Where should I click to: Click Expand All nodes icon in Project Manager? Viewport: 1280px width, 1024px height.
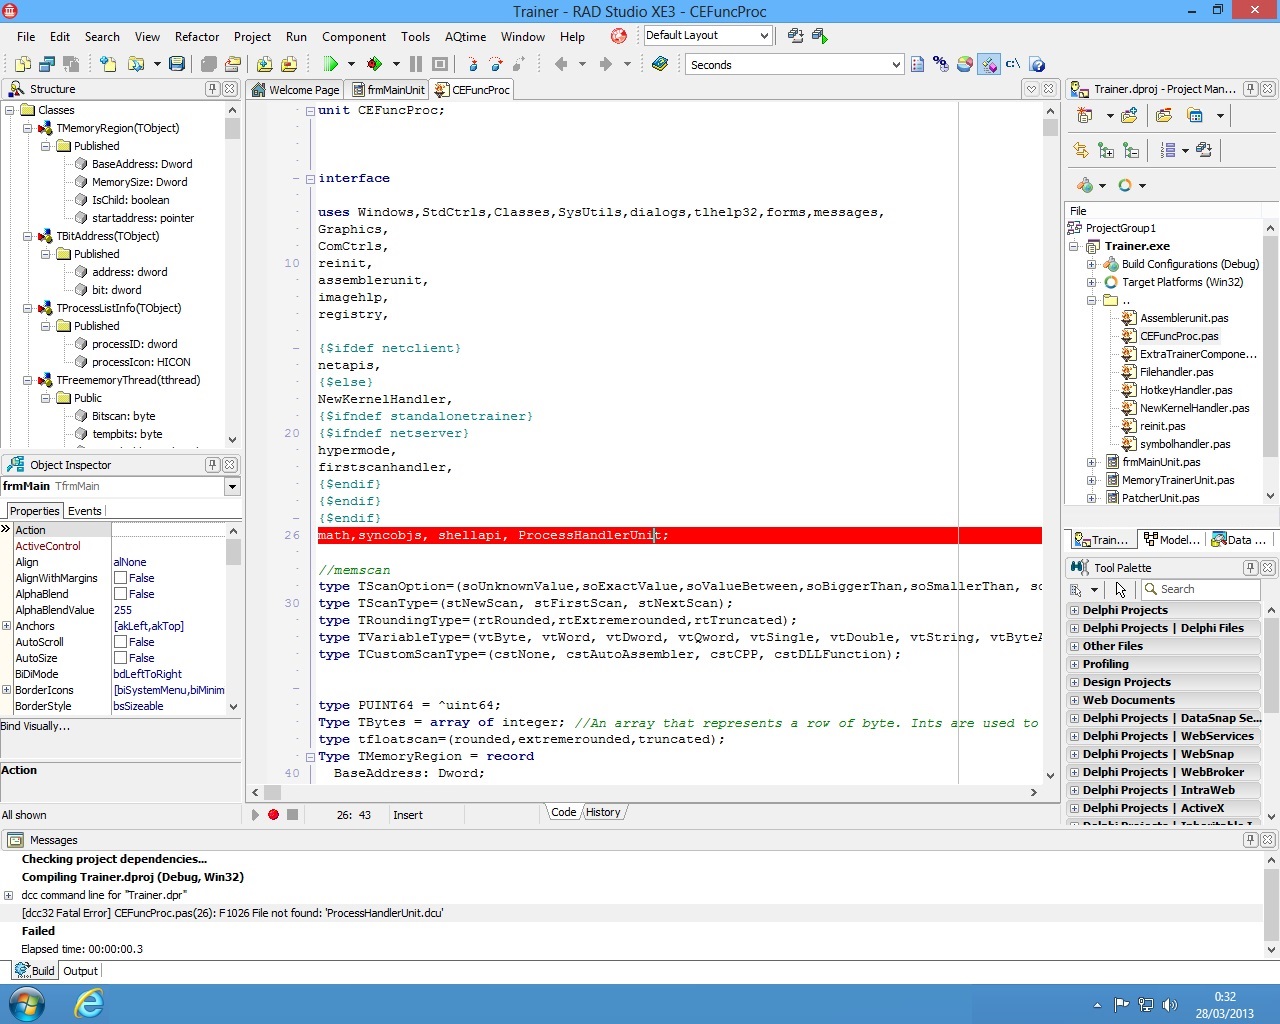click(1106, 150)
